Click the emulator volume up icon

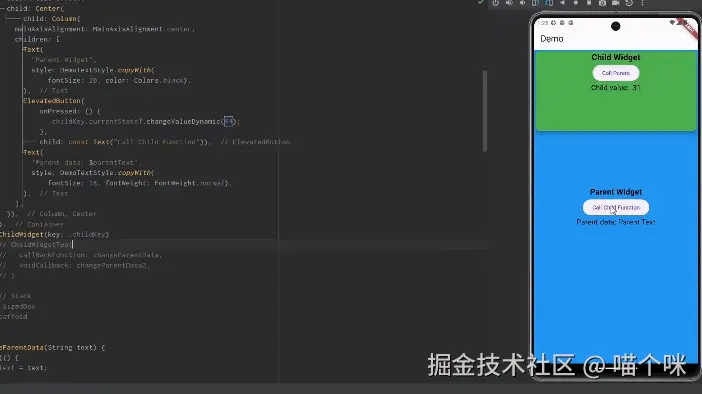509,3
